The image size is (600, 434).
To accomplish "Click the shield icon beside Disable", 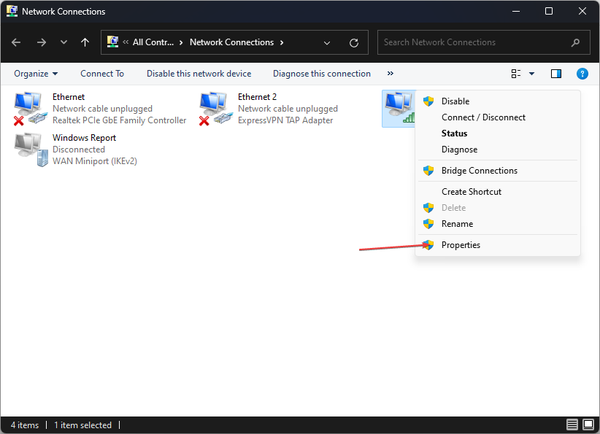I will (428, 101).
